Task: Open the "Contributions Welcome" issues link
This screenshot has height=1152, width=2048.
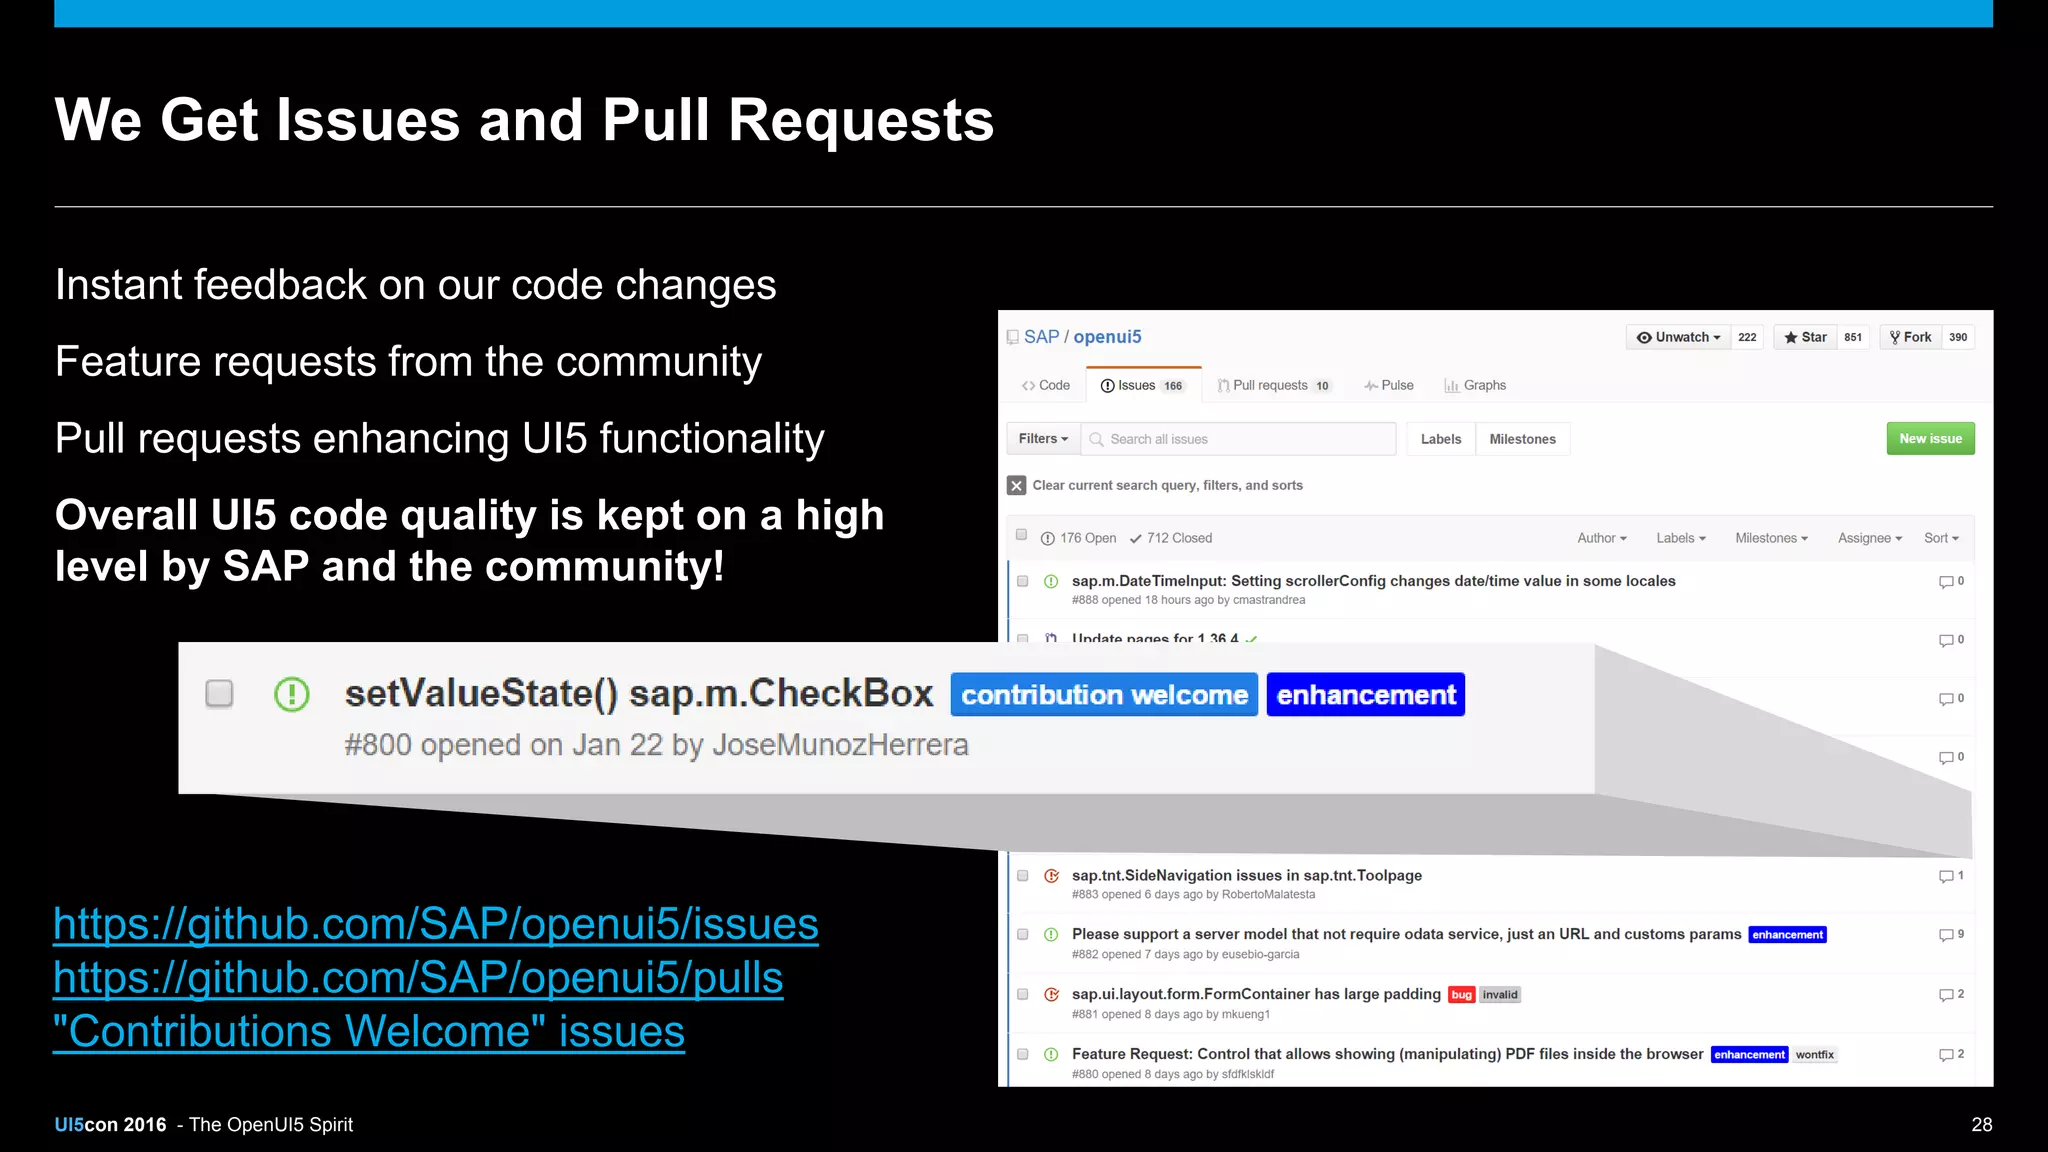Action: (369, 1032)
